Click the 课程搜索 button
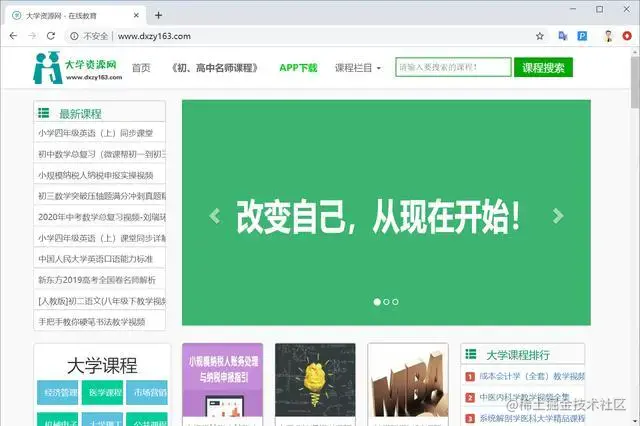Image resolution: width=640 pixels, height=426 pixels. pyautogui.click(x=543, y=67)
